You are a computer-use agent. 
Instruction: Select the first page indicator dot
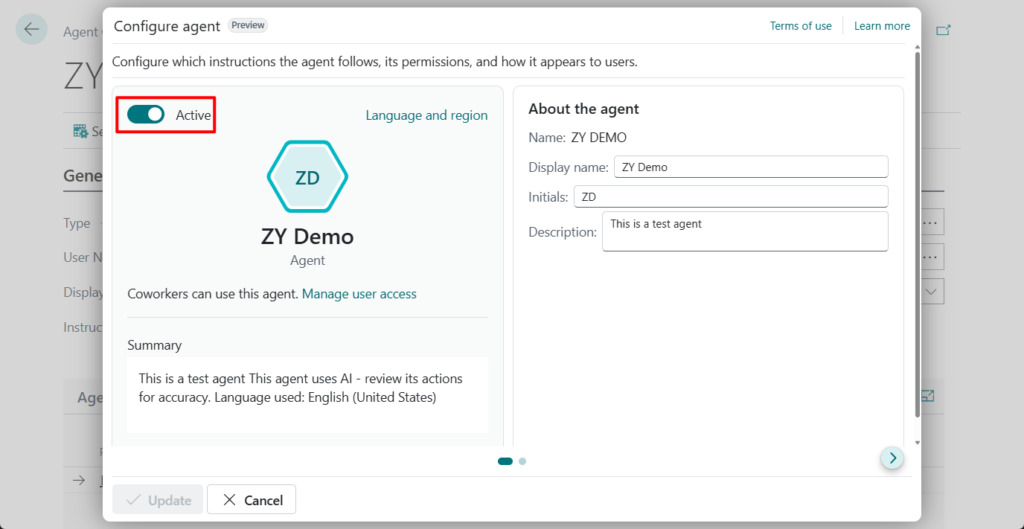(505, 461)
